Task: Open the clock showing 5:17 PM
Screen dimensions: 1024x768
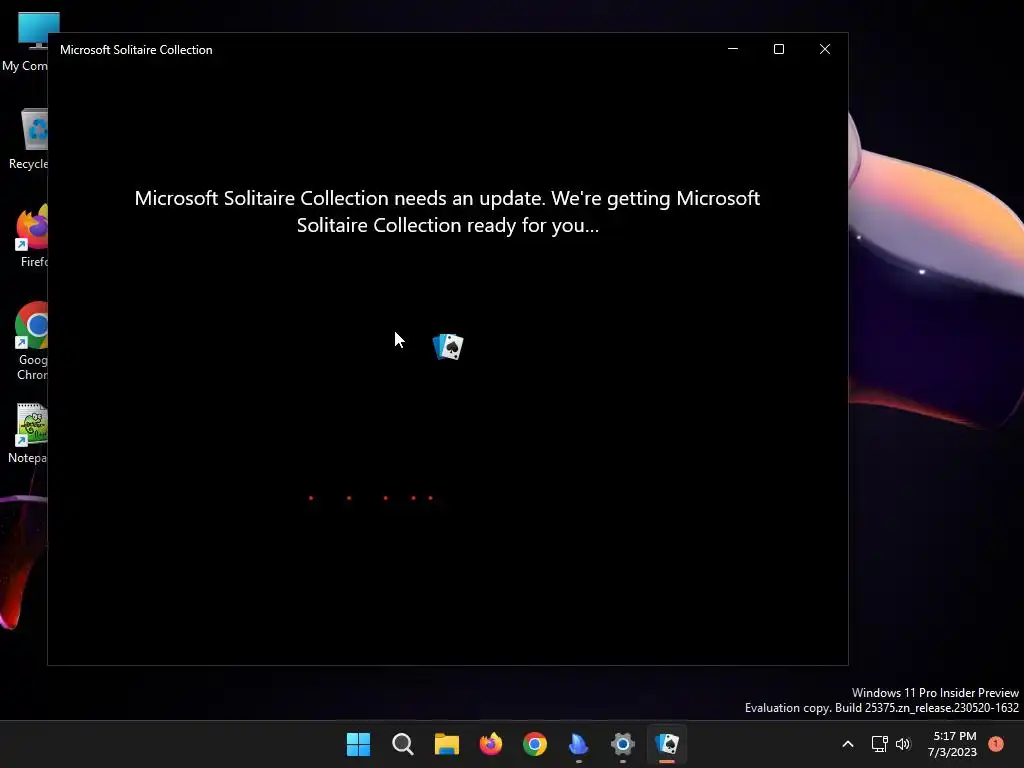Action: coord(953,744)
